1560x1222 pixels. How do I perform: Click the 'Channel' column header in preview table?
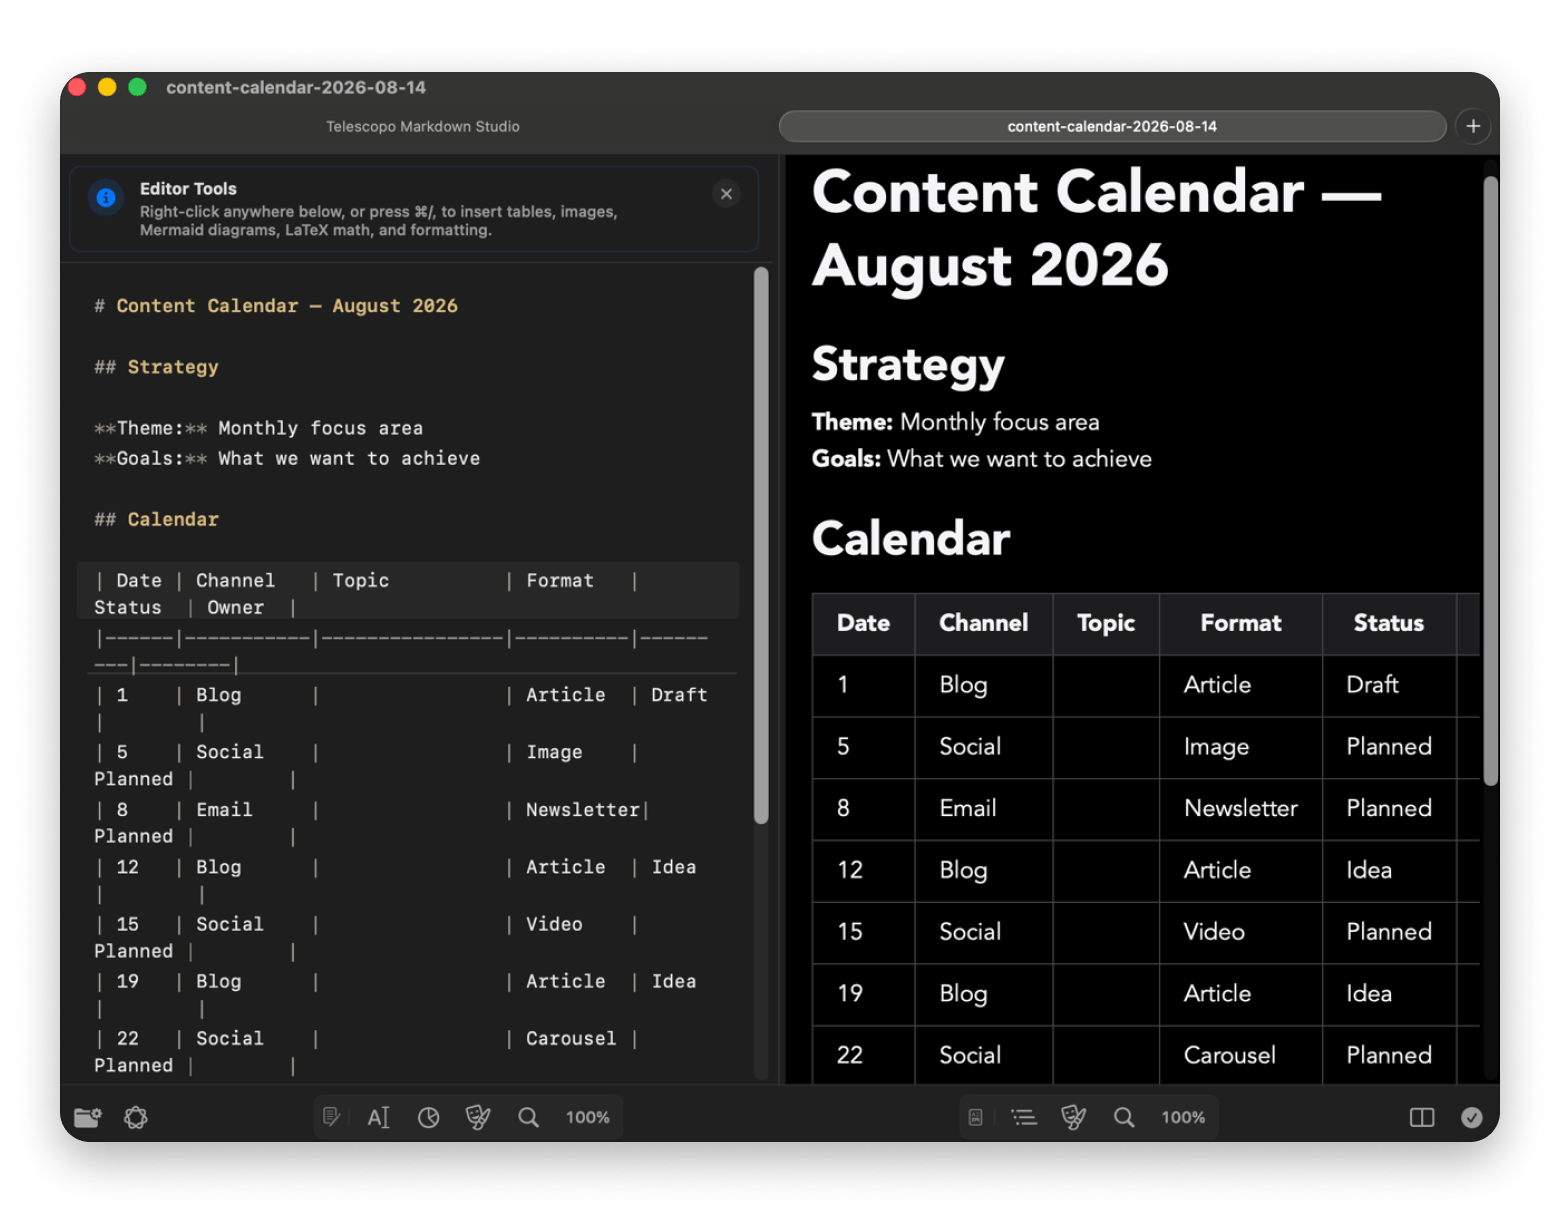(x=983, y=623)
